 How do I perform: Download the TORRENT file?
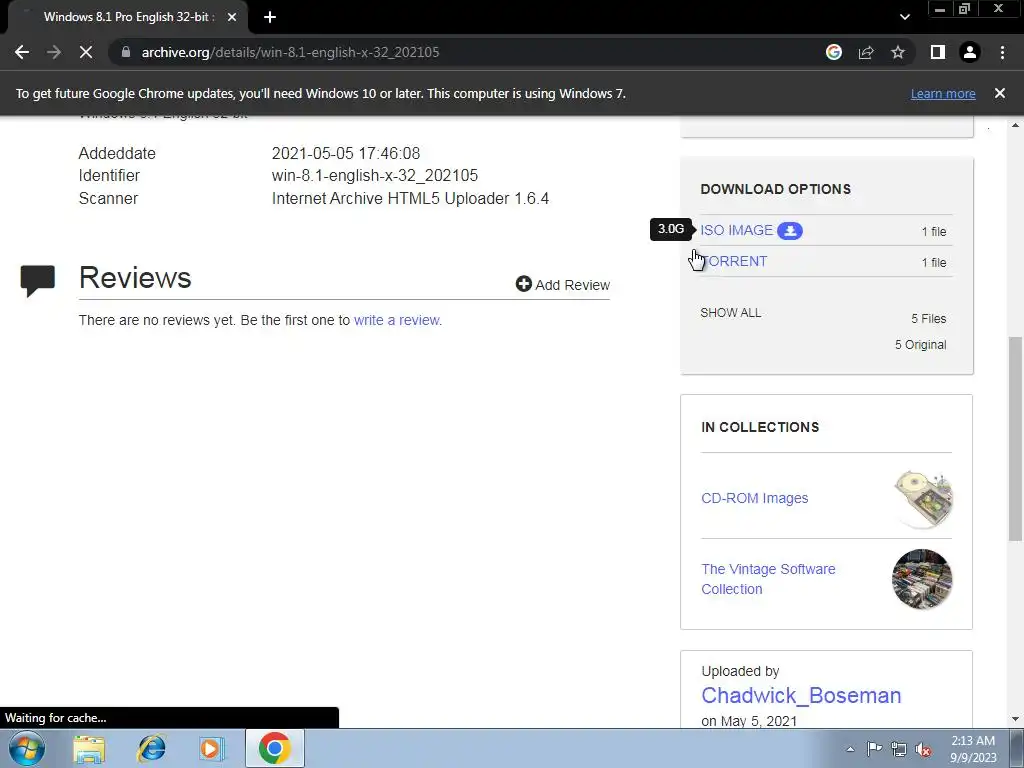[x=734, y=261]
